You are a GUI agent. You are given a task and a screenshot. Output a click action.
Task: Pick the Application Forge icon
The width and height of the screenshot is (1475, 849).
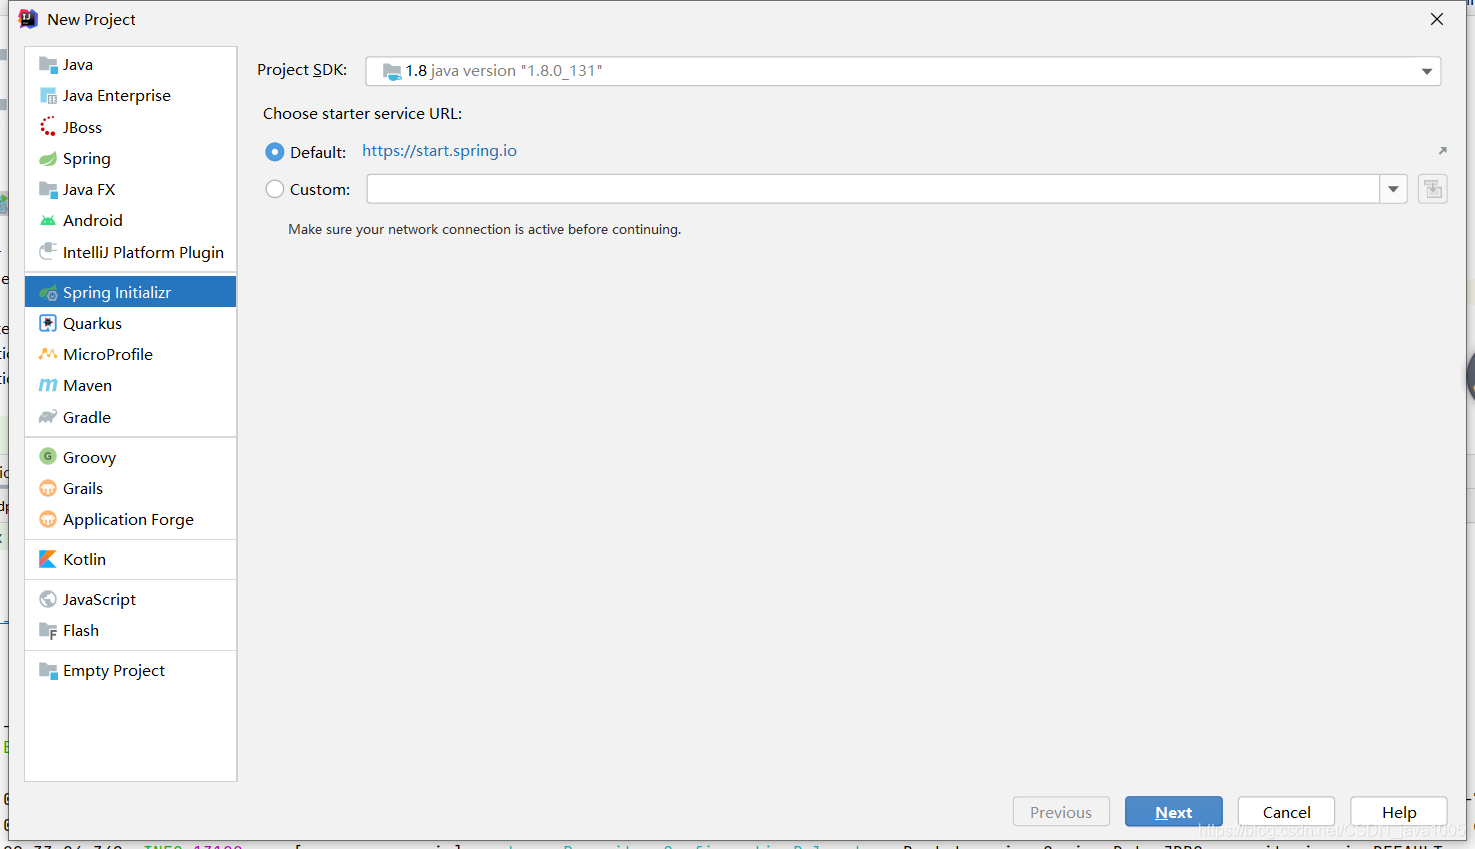click(x=47, y=519)
